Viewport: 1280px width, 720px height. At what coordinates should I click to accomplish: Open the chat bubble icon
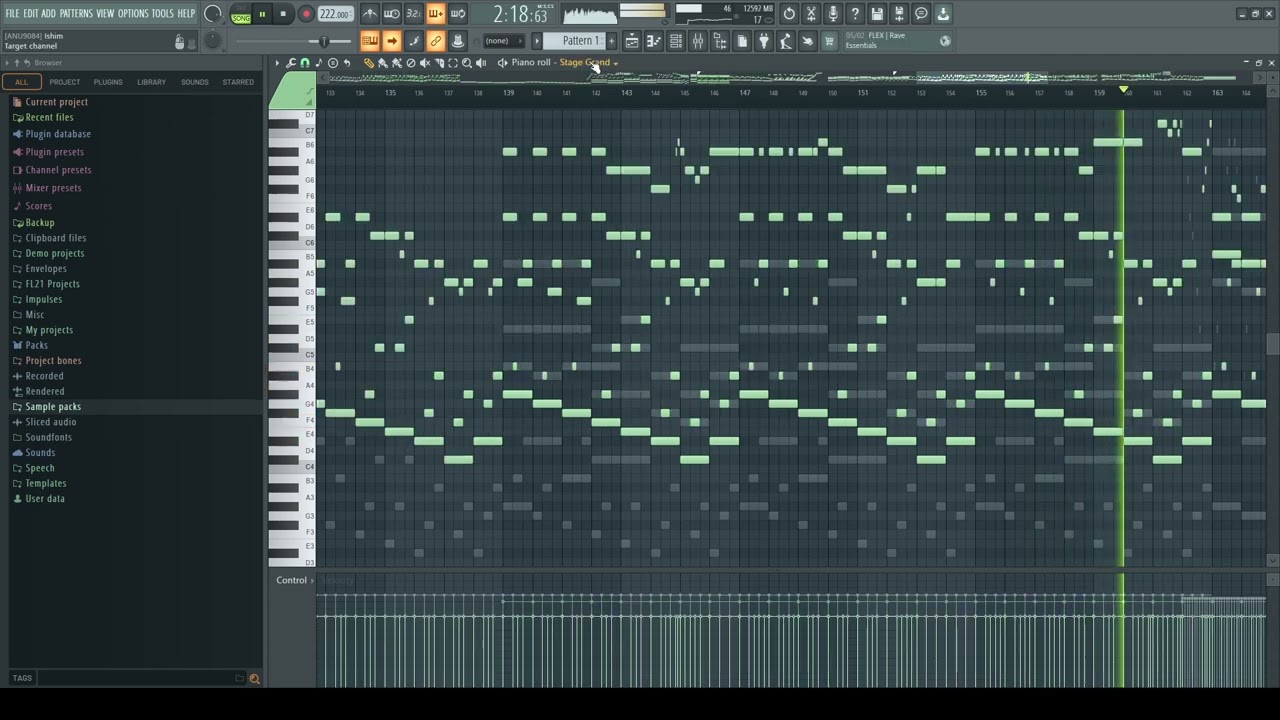[x=921, y=14]
